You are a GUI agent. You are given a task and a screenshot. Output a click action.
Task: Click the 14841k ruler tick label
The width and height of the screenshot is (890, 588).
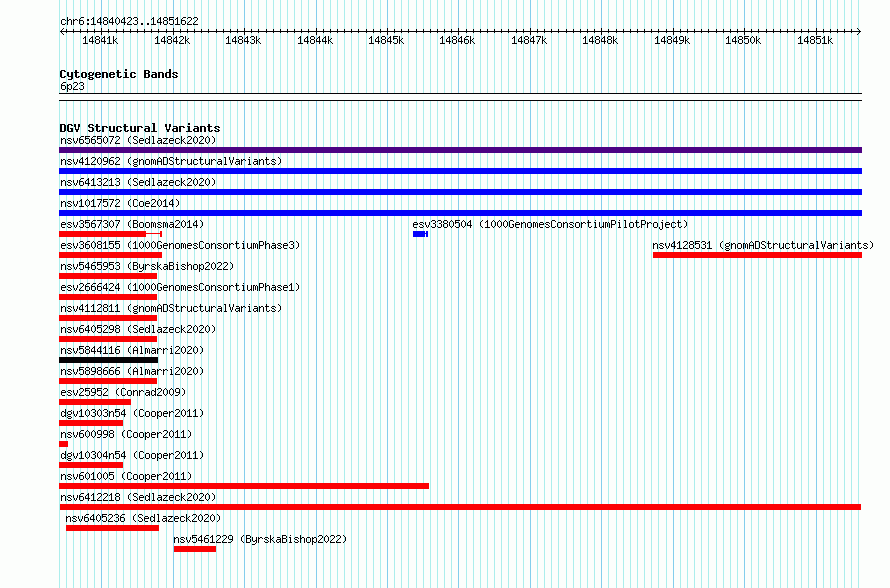pos(100,40)
